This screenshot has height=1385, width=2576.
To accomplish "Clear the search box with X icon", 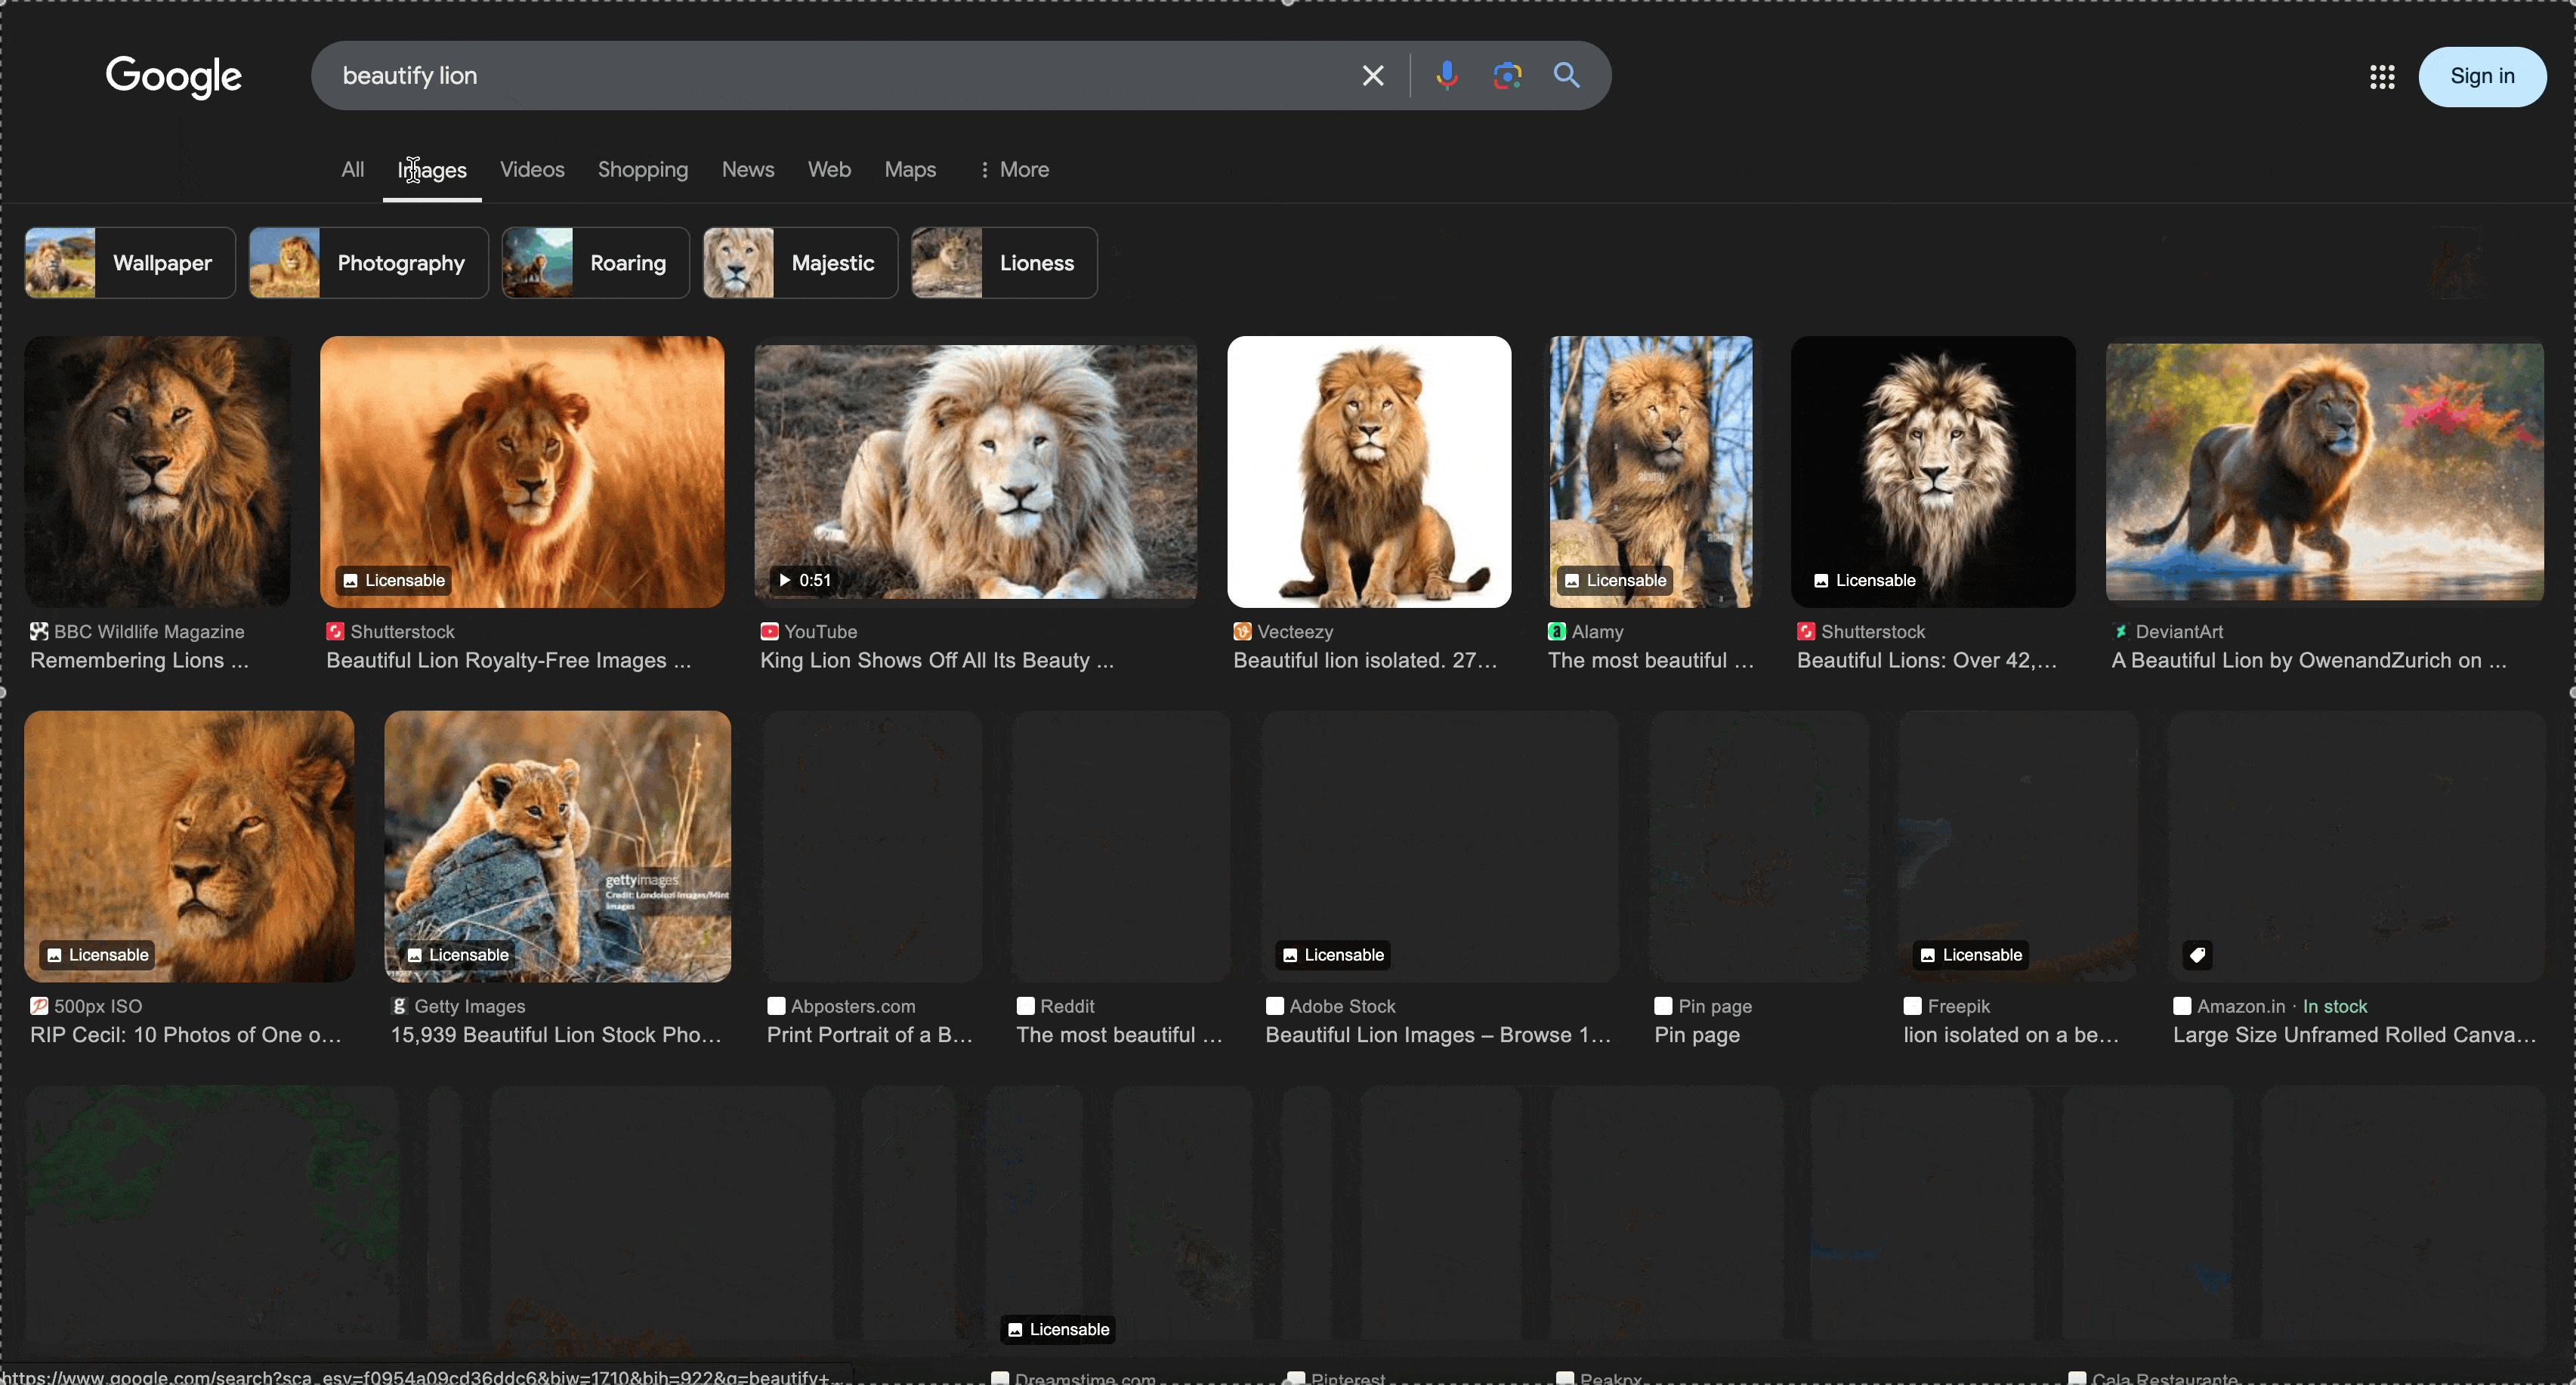I will (1373, 76).
